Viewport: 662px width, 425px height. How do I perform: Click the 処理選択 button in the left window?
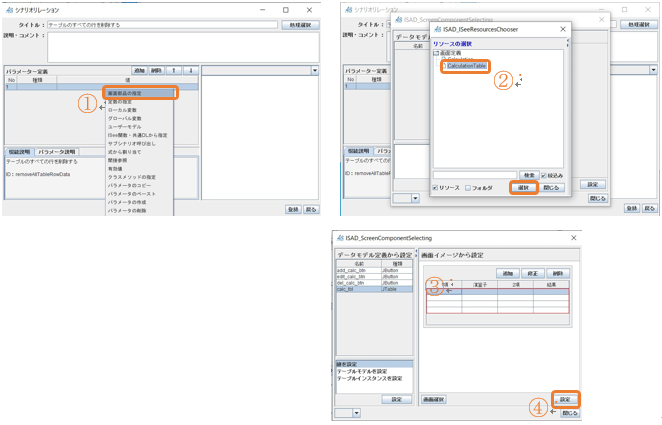coord(300,25)
